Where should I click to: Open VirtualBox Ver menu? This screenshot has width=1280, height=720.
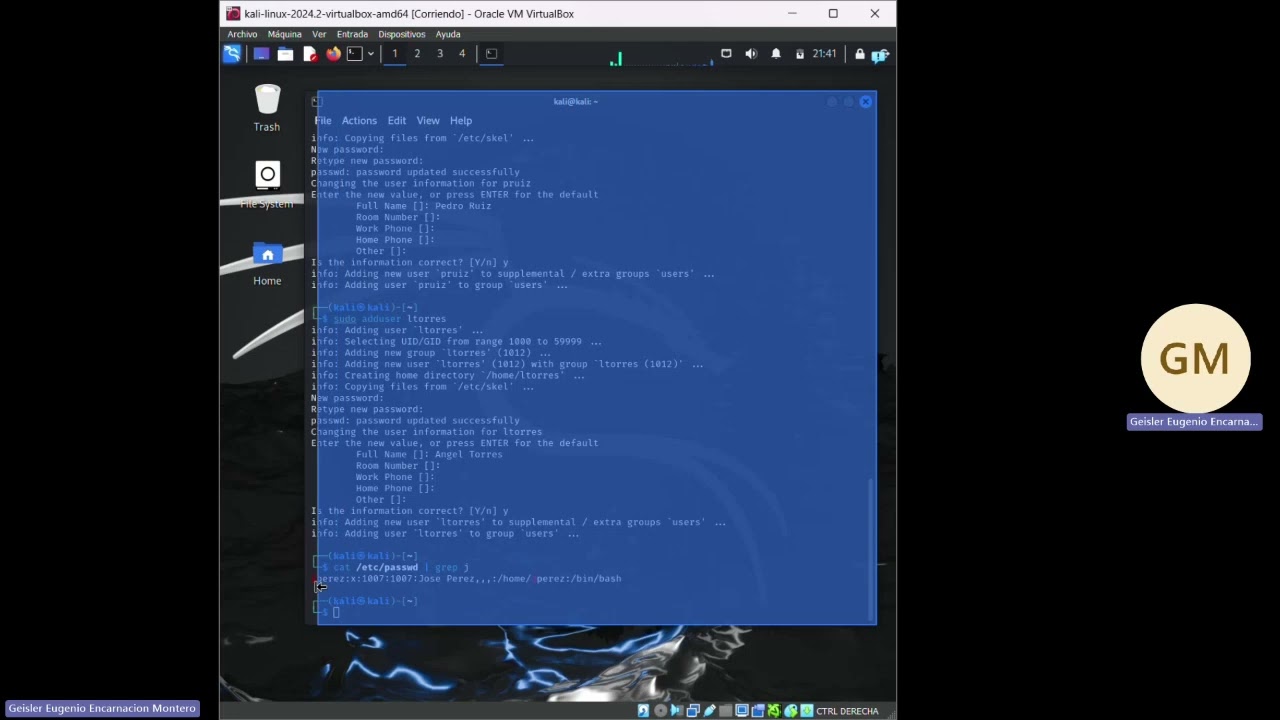point(319,34)
